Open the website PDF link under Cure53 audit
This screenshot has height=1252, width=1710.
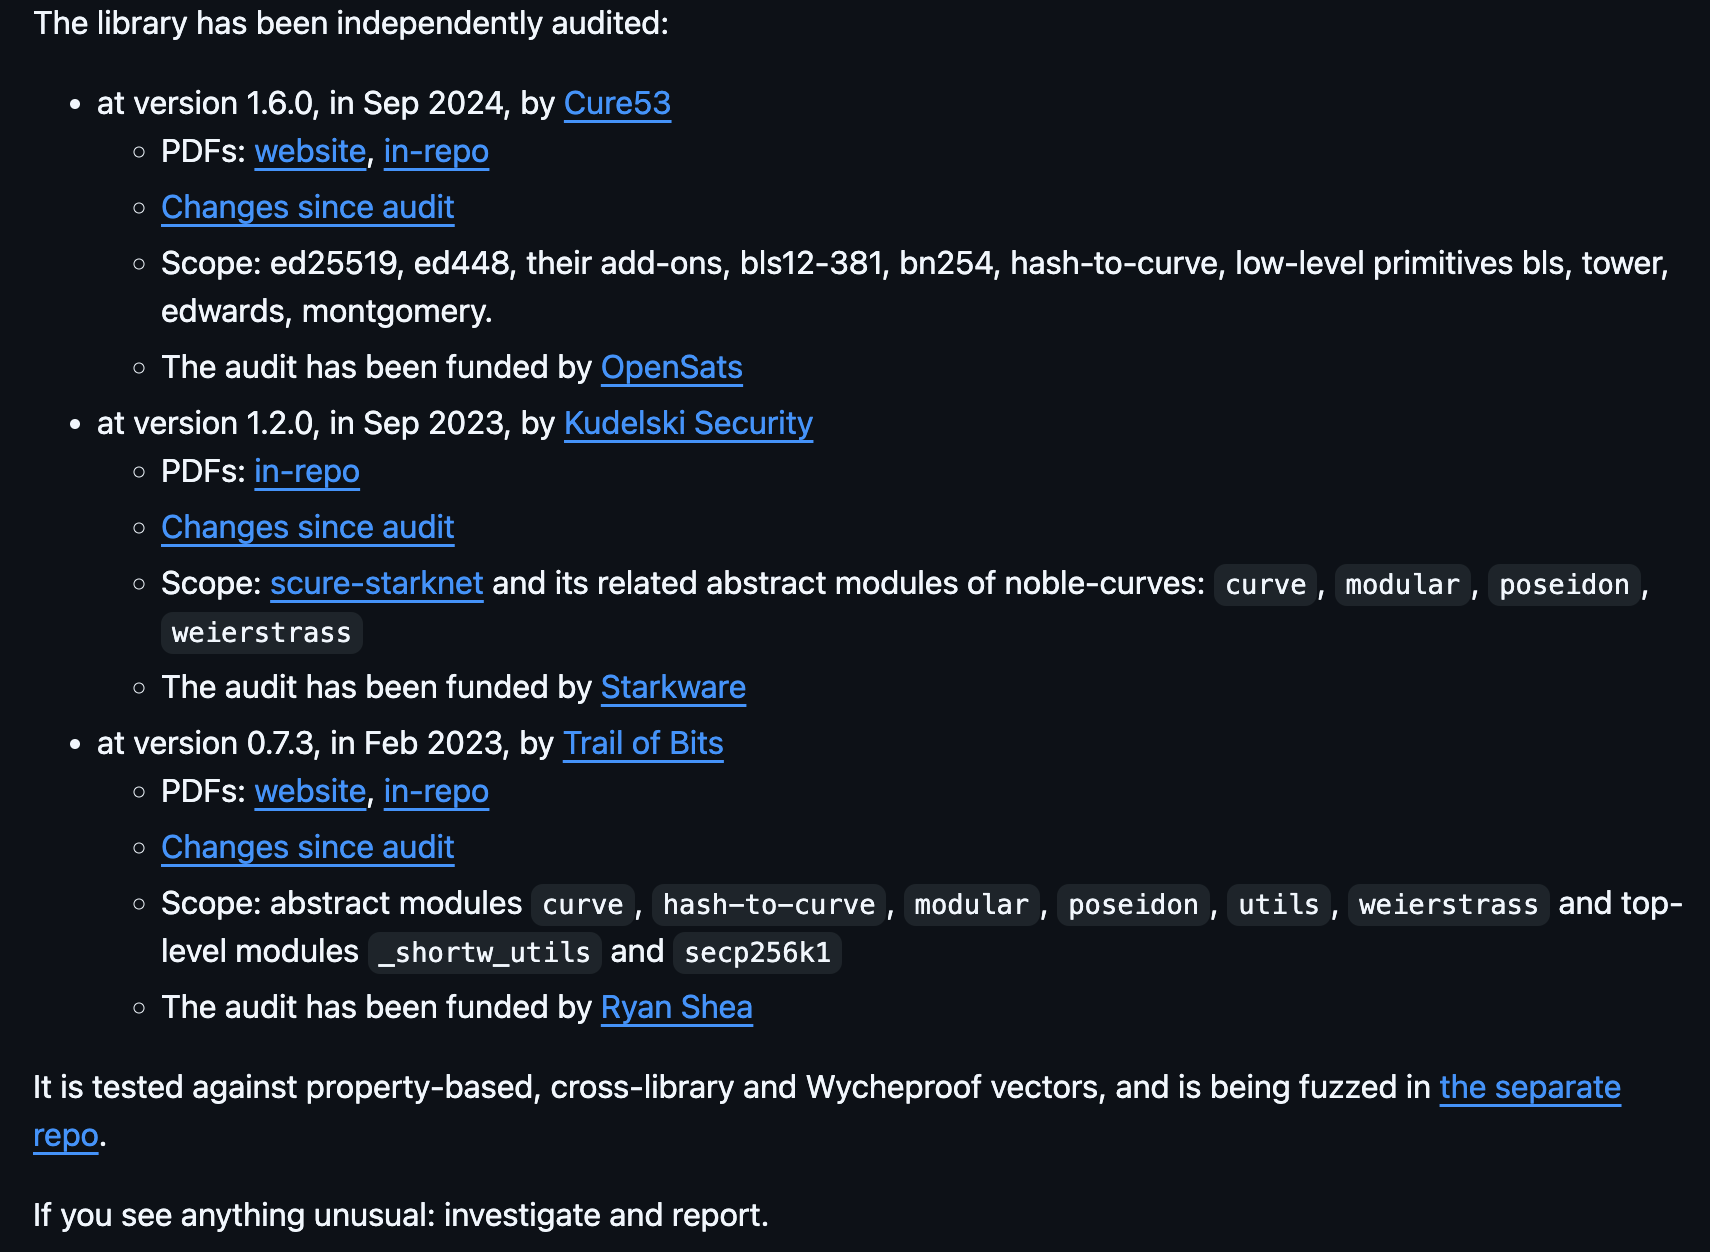(310, 151)
